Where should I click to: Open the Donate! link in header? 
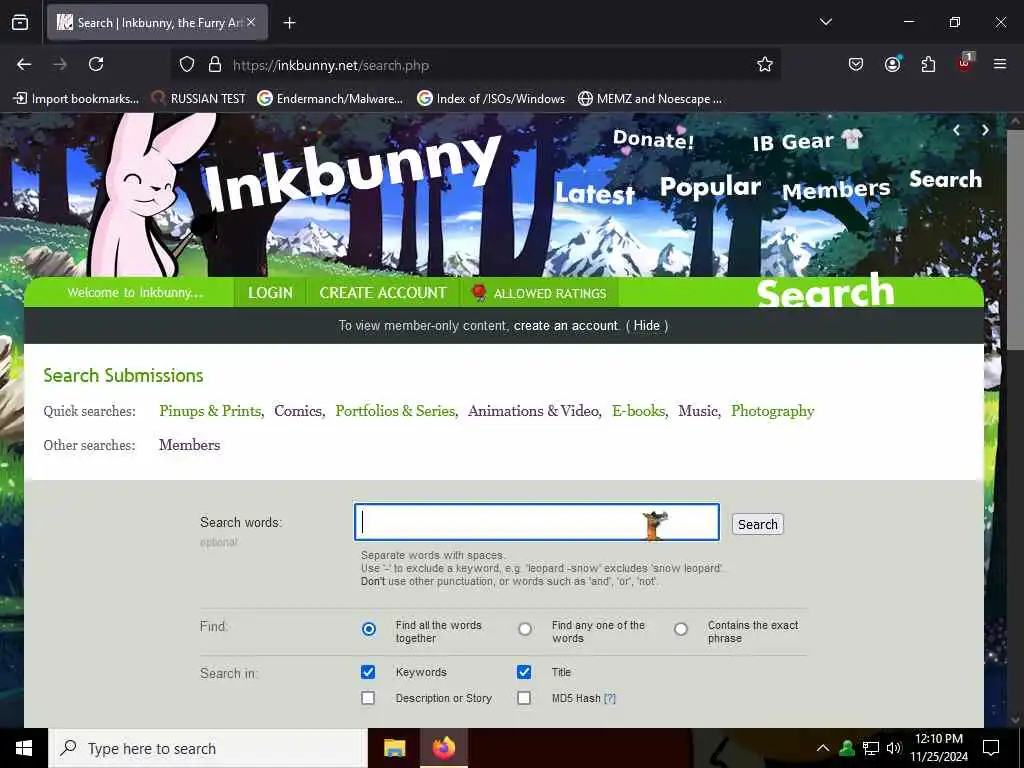(x=653, y=139)
